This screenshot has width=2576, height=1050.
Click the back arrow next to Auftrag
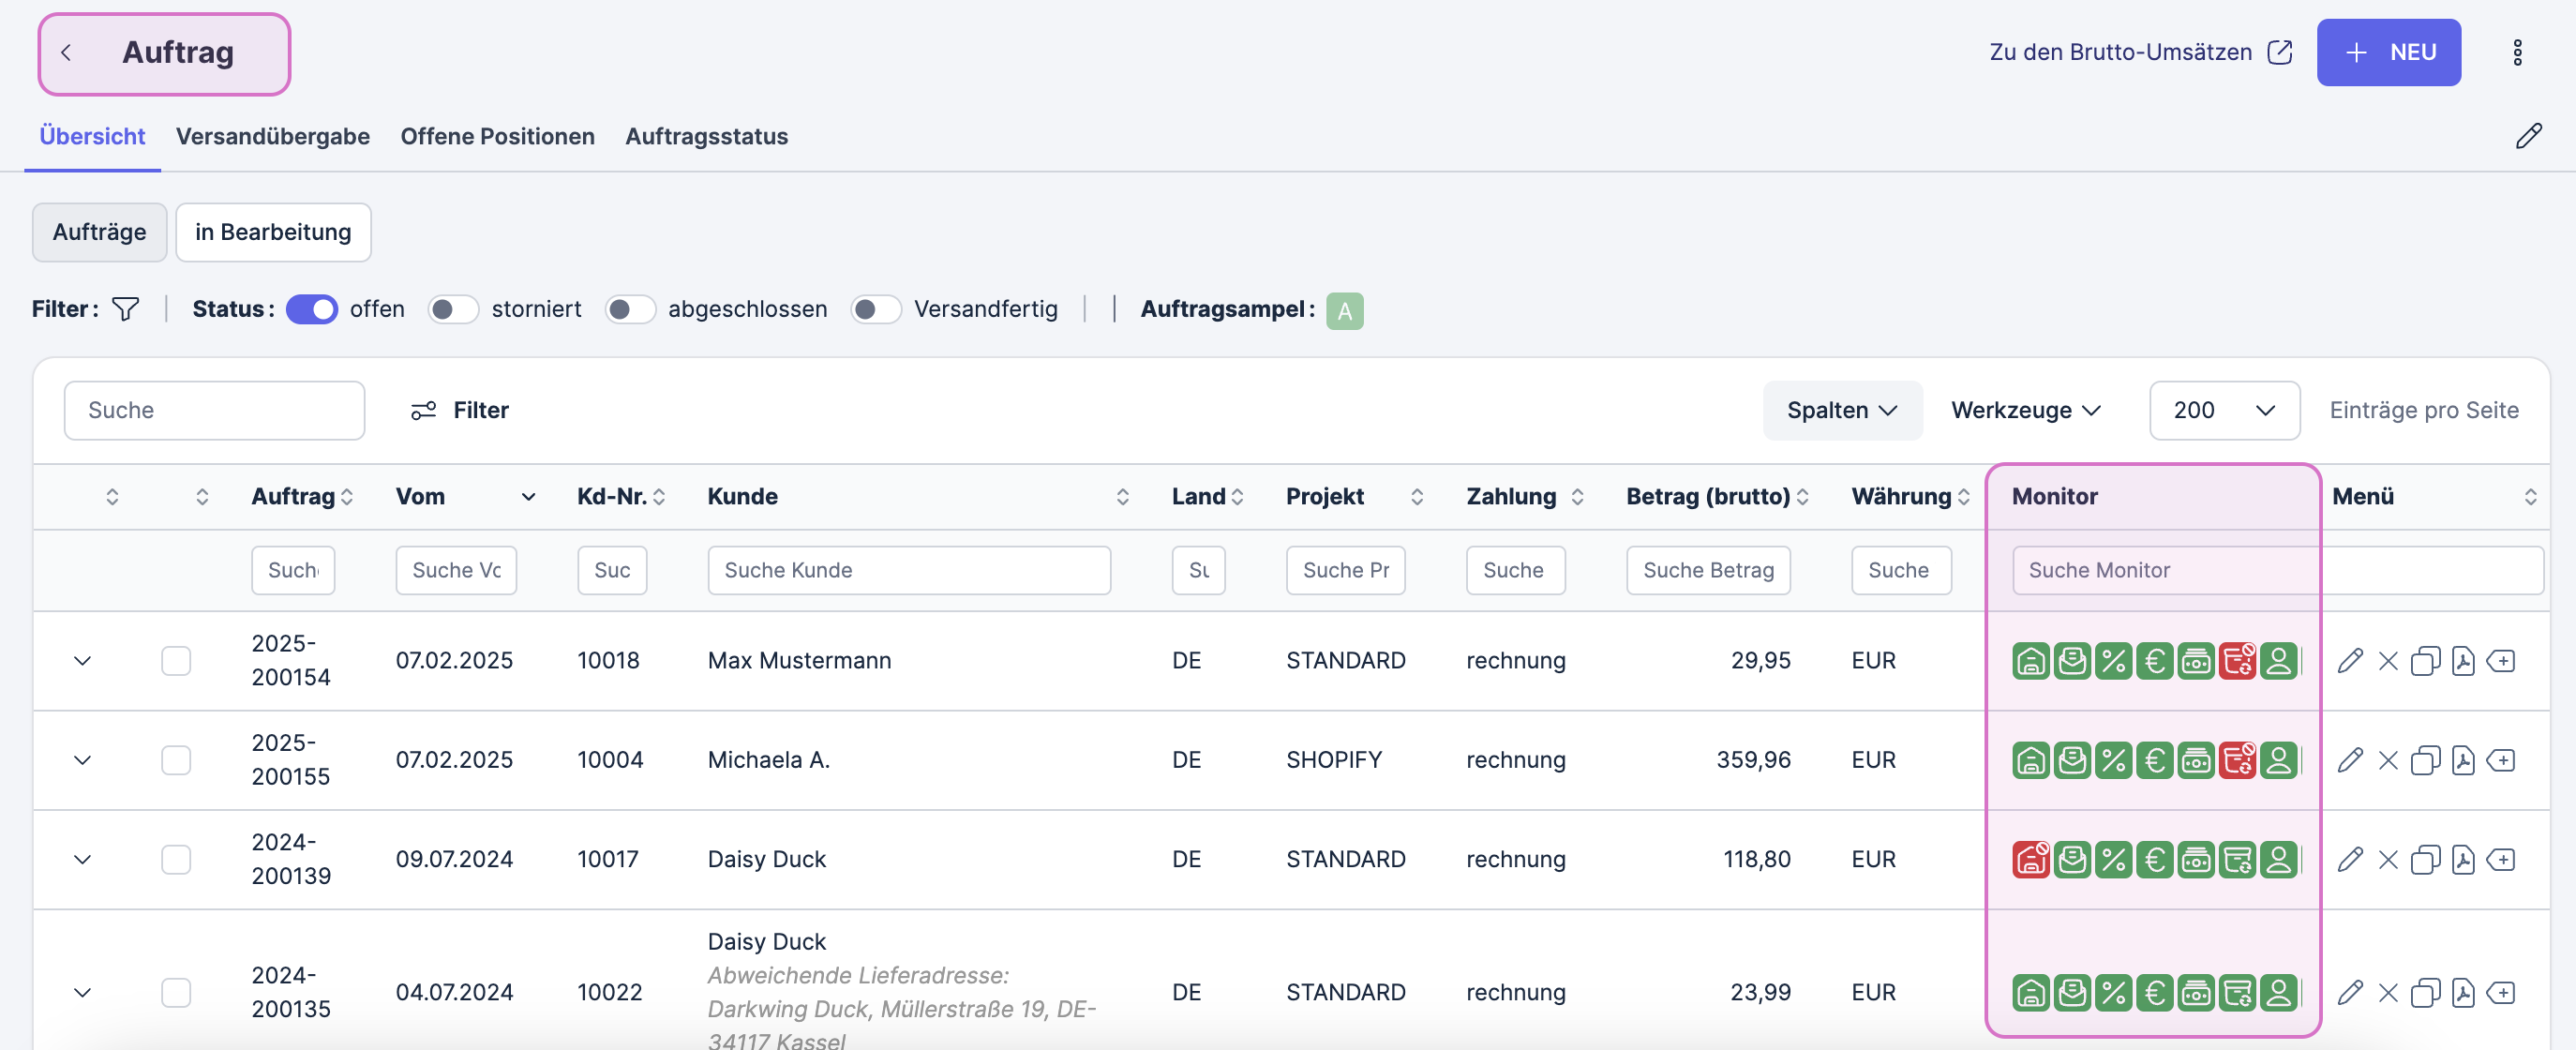click(66, 53)
